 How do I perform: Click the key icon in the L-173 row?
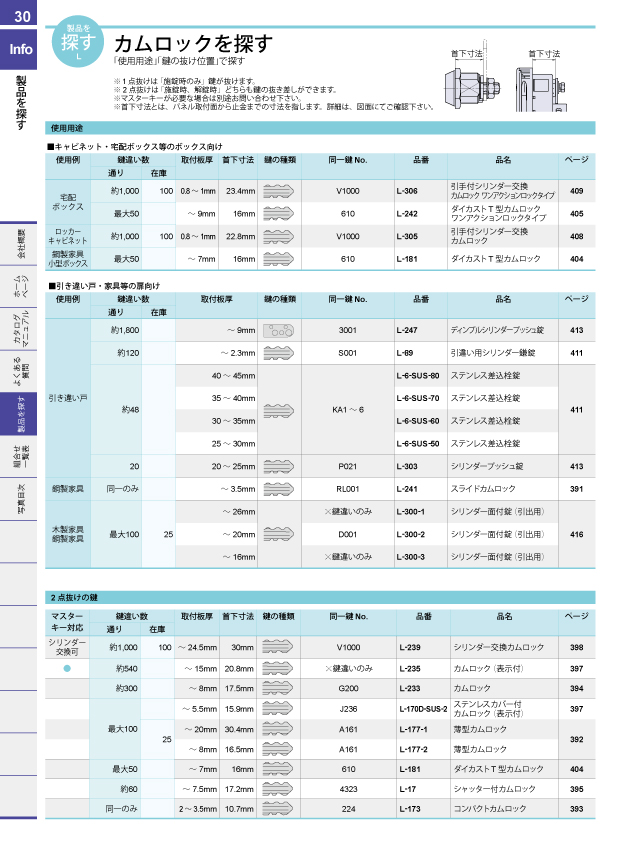[280, 809]
